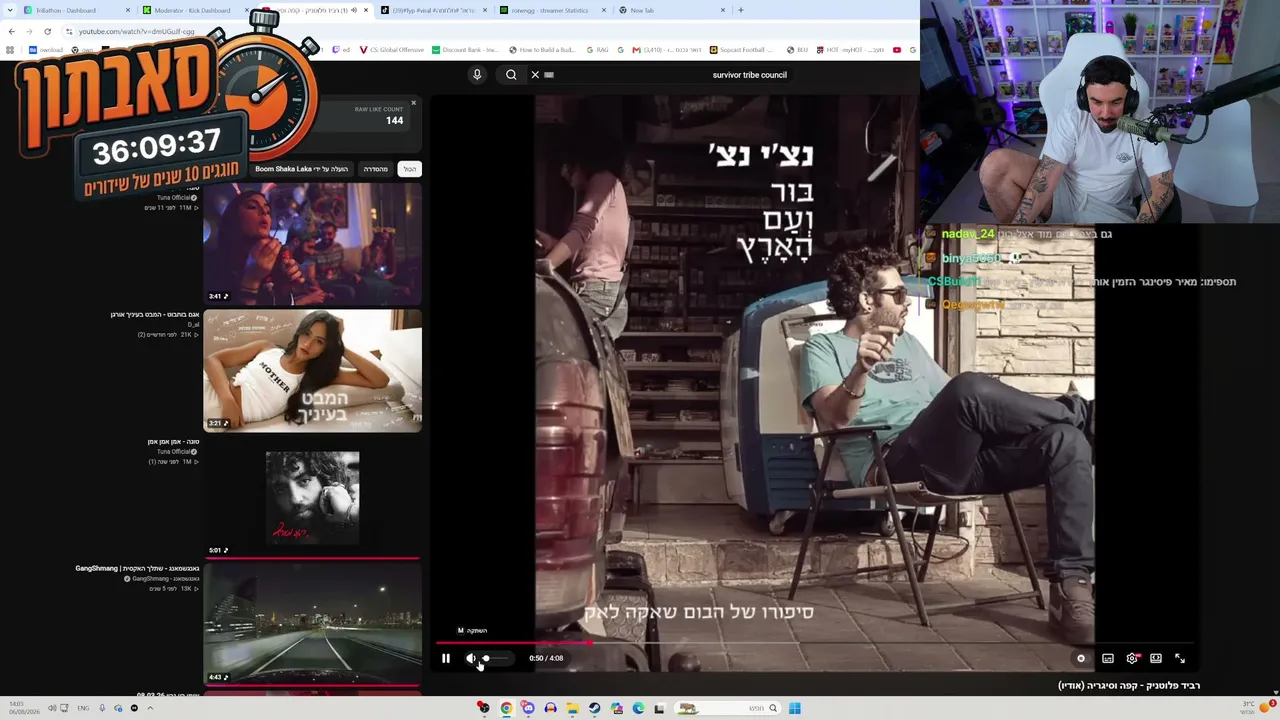Mute the video with the speaker icon

[x=470, y=658]
